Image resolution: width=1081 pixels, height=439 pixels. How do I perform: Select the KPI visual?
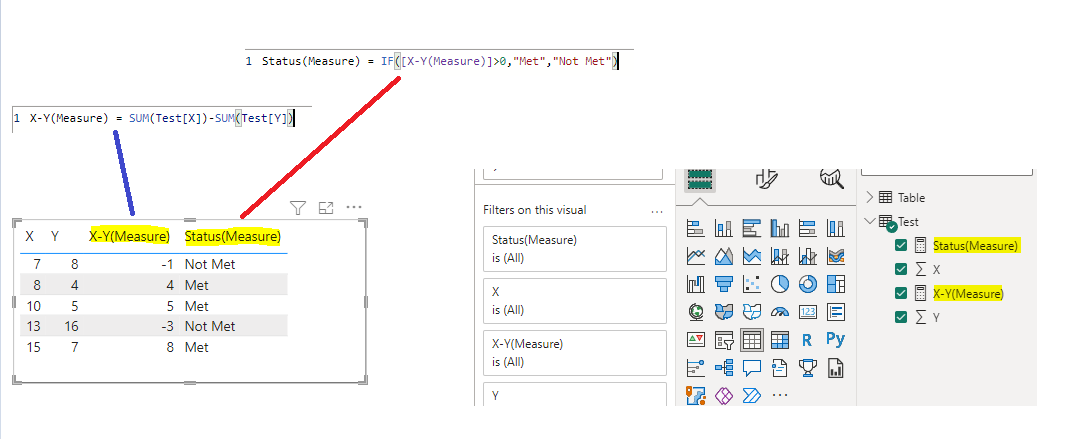(696, 340)
